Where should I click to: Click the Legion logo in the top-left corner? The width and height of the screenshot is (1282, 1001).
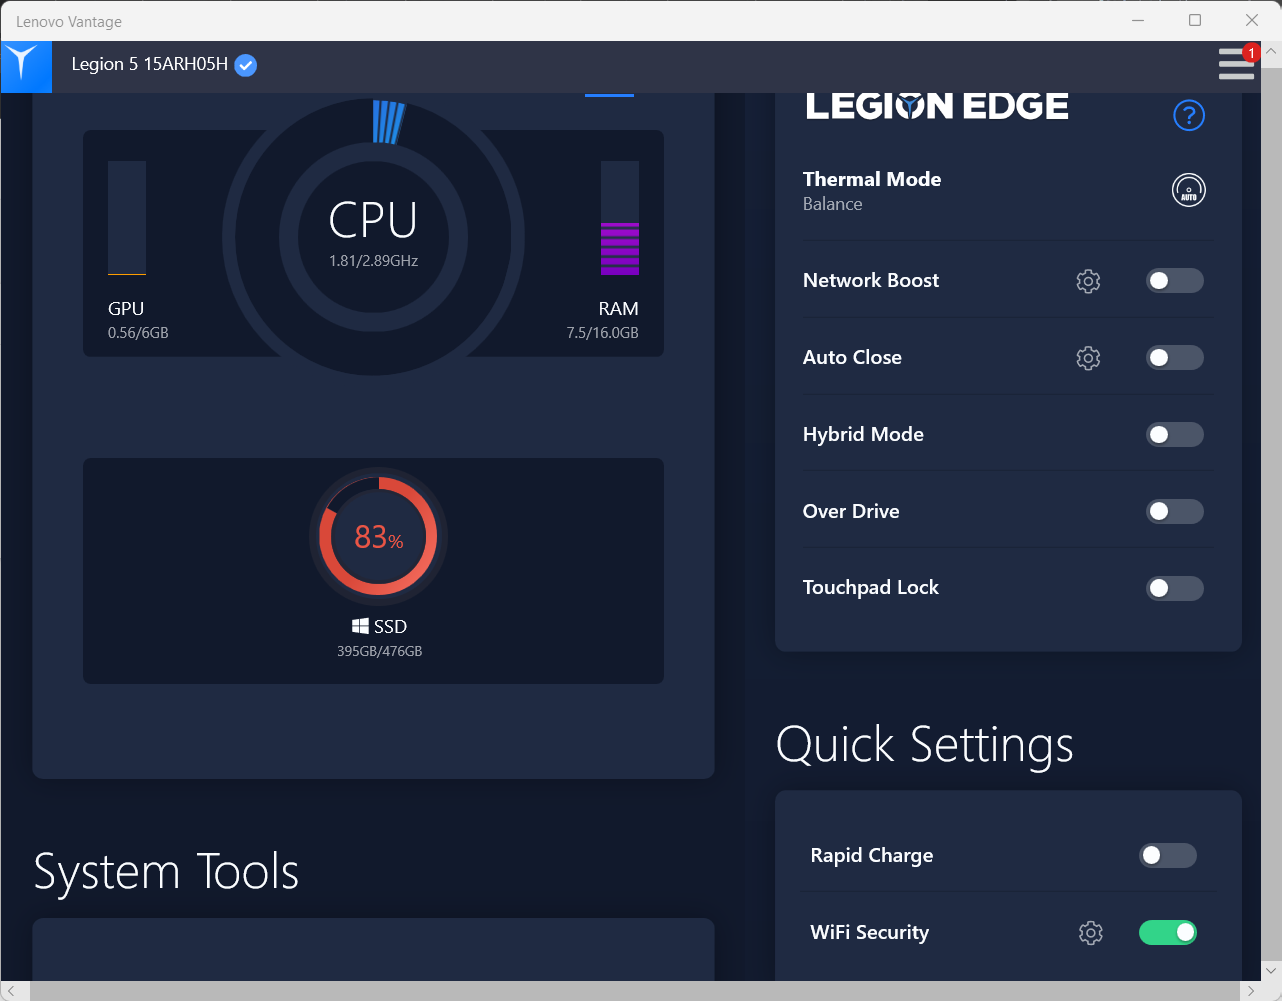point(26,67)
